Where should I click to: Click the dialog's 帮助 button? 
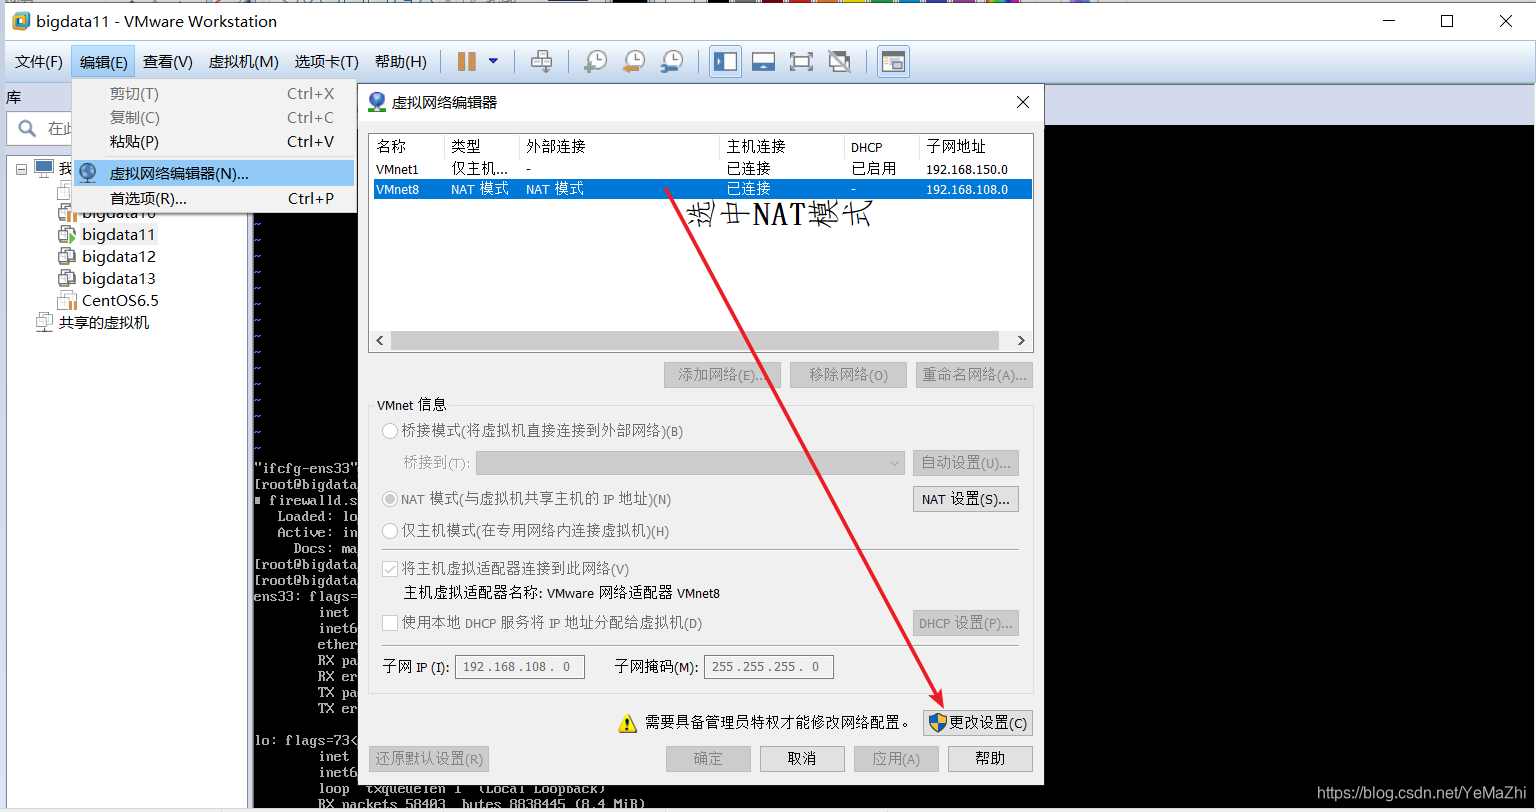click(990, 759)
